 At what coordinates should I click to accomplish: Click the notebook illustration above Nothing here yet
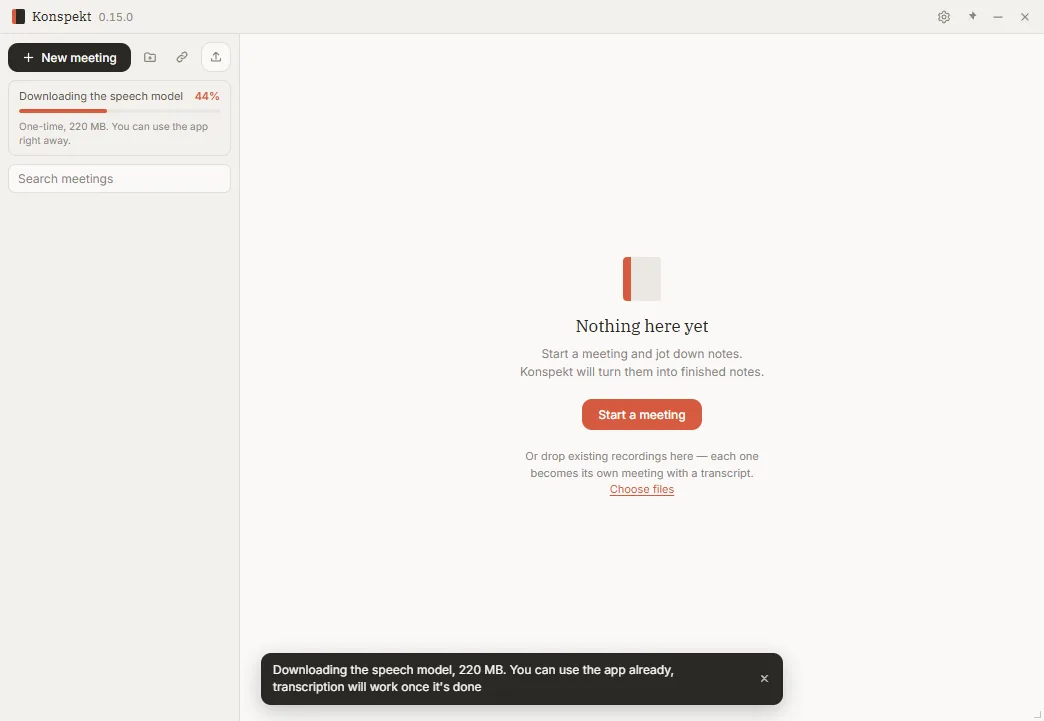(642, 279)
